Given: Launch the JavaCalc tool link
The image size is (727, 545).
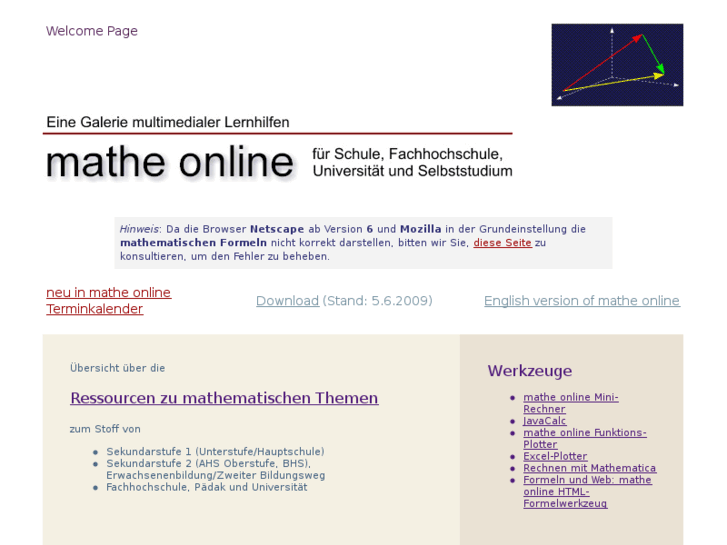Looking at the screenshot, I should pos(545,421).
